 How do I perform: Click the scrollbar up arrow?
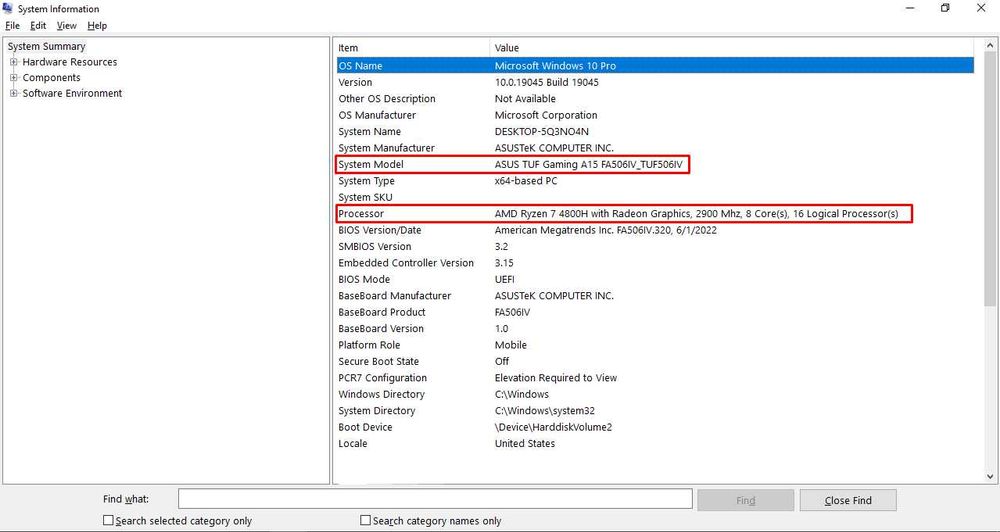[990, 46]
